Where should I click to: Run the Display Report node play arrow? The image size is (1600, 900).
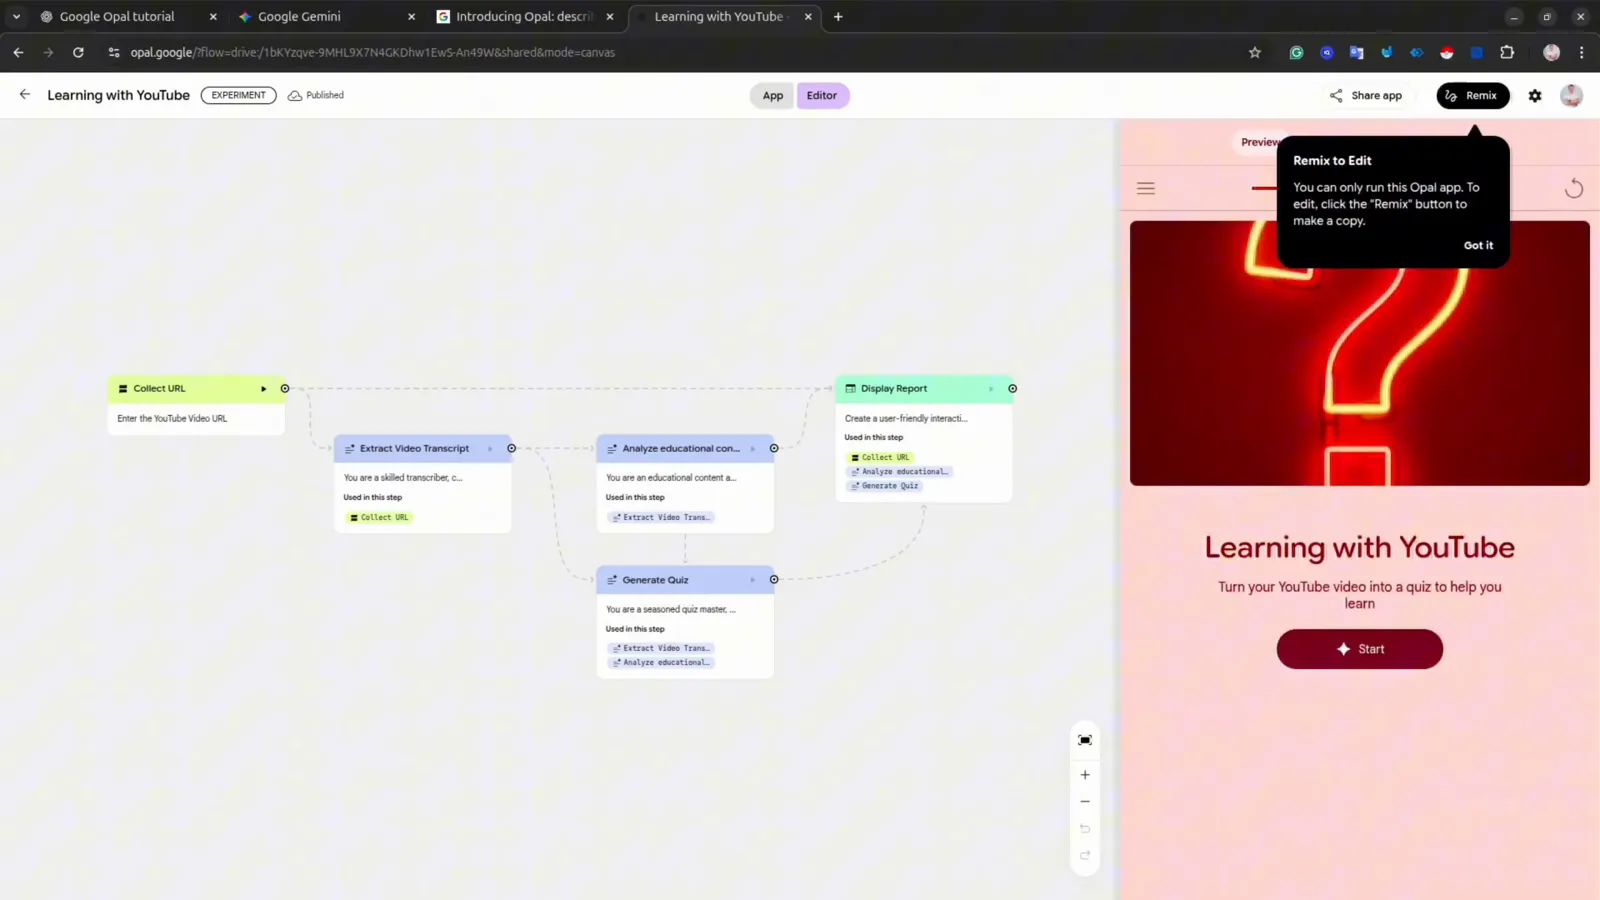point(991,389)
